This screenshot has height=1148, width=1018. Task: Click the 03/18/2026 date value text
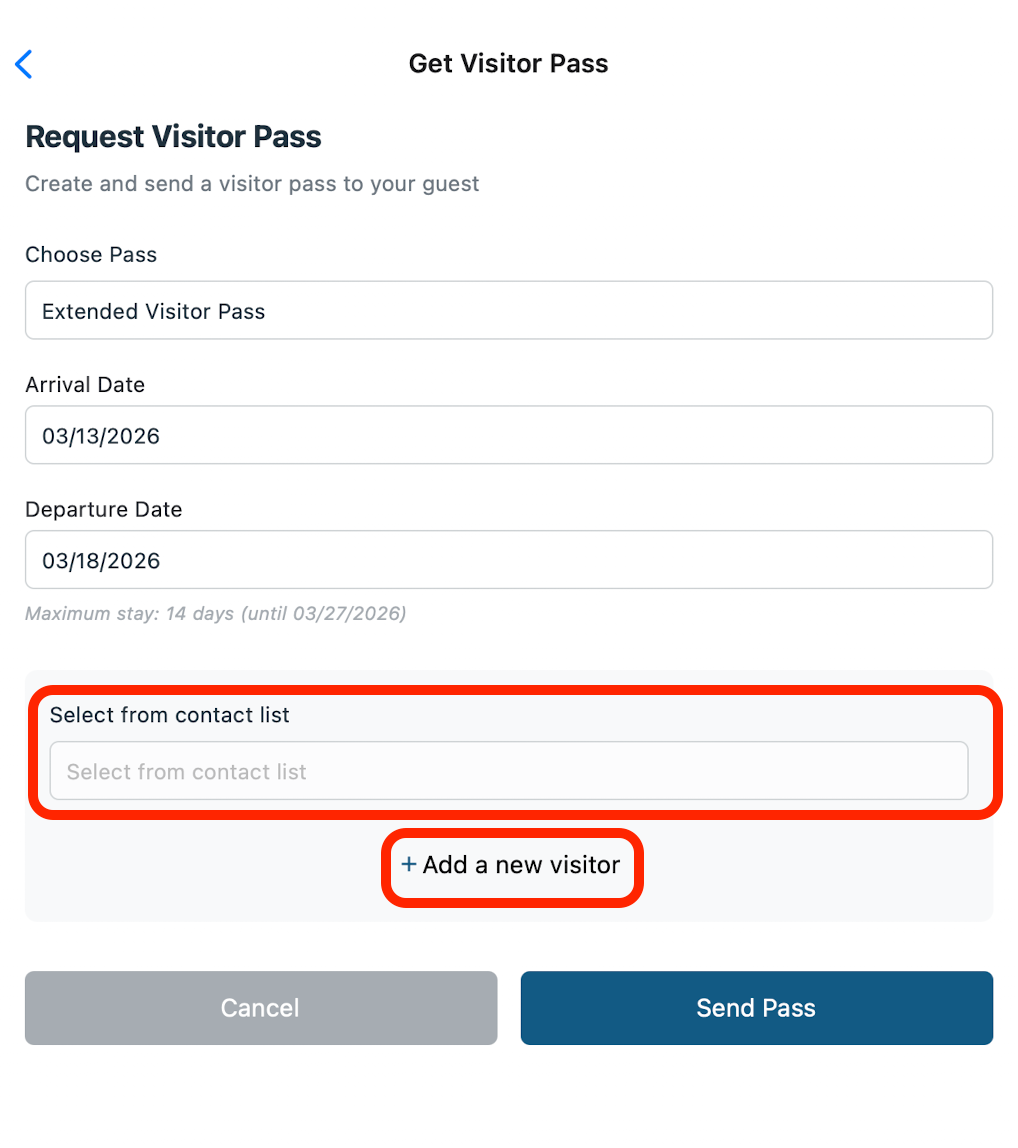pyautogui.click(x=101, y=561)
